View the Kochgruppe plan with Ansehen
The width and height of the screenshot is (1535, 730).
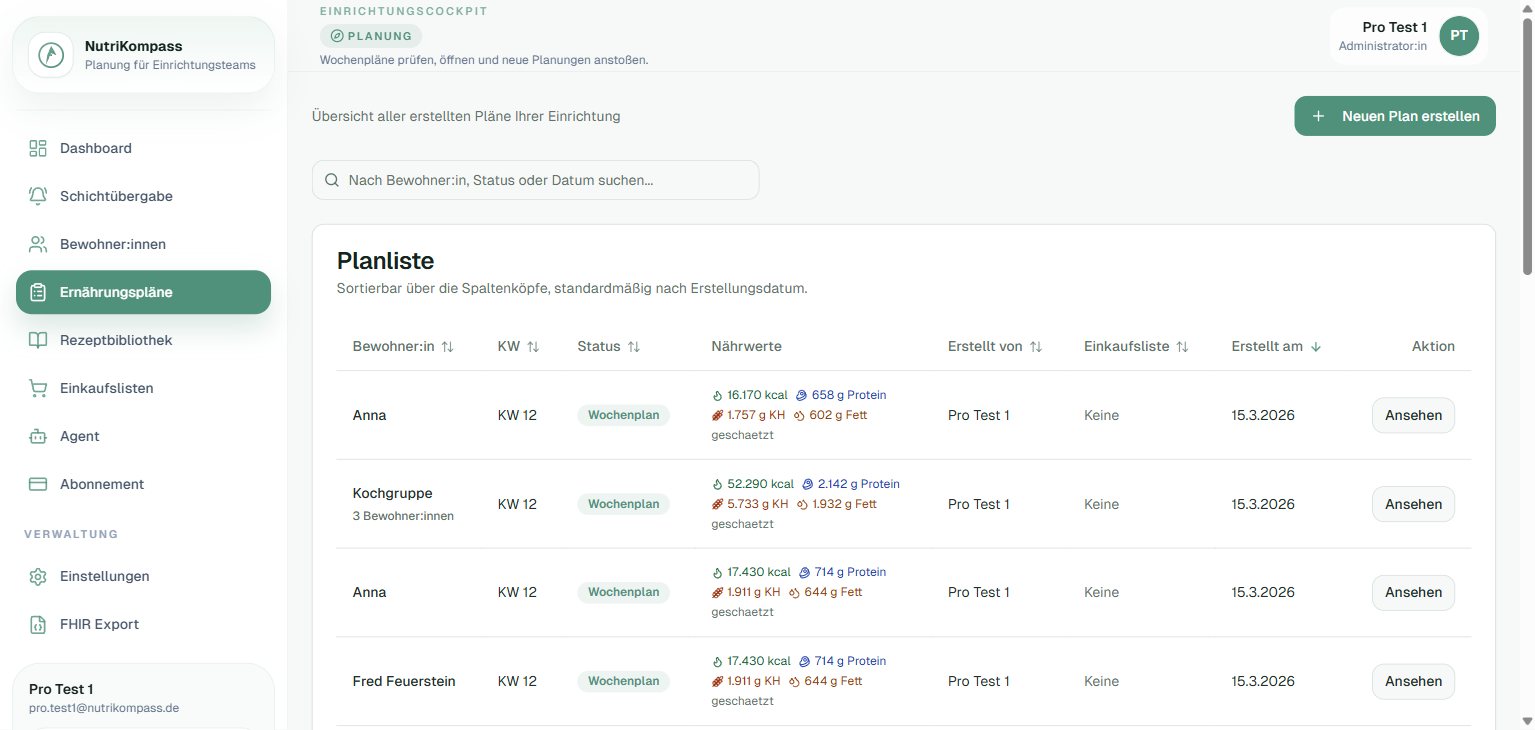click(1412, 504)
